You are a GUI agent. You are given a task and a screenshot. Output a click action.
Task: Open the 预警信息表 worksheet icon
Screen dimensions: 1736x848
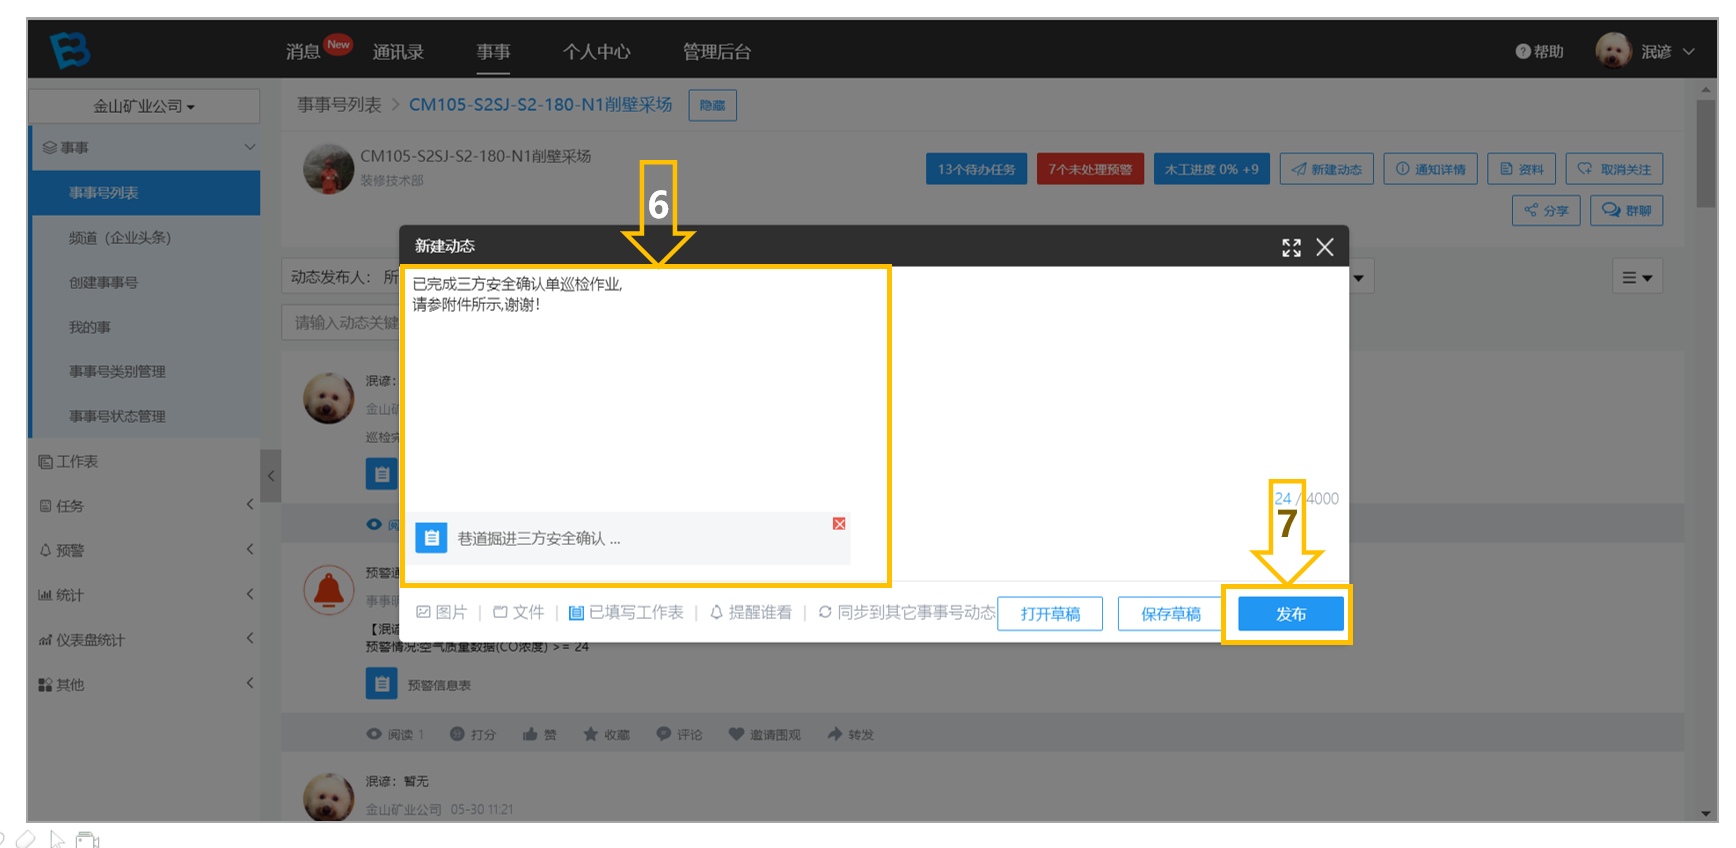381,684
